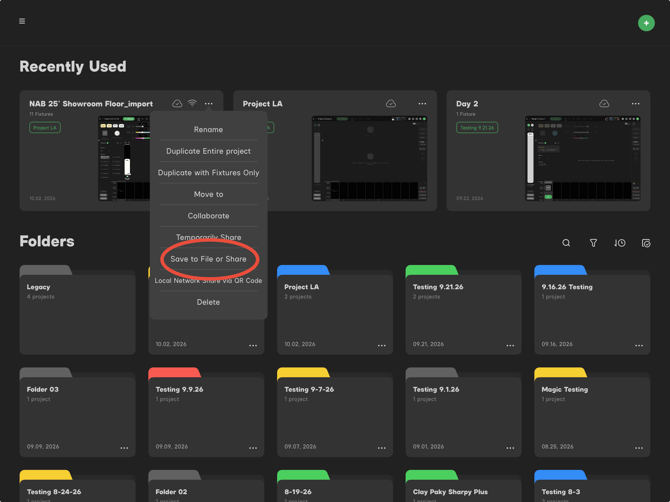Click the green add project button

point(646,23)
